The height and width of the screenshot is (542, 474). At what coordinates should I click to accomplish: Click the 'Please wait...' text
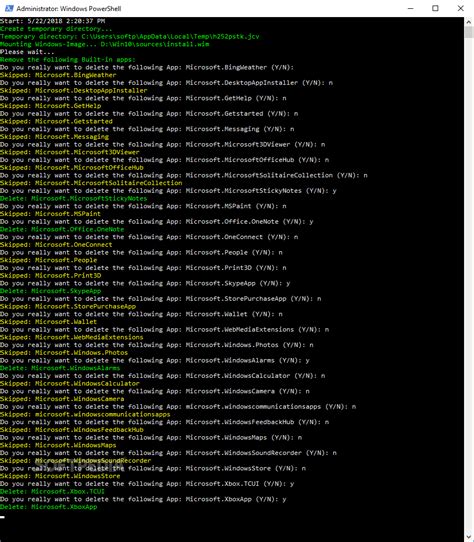27,52
